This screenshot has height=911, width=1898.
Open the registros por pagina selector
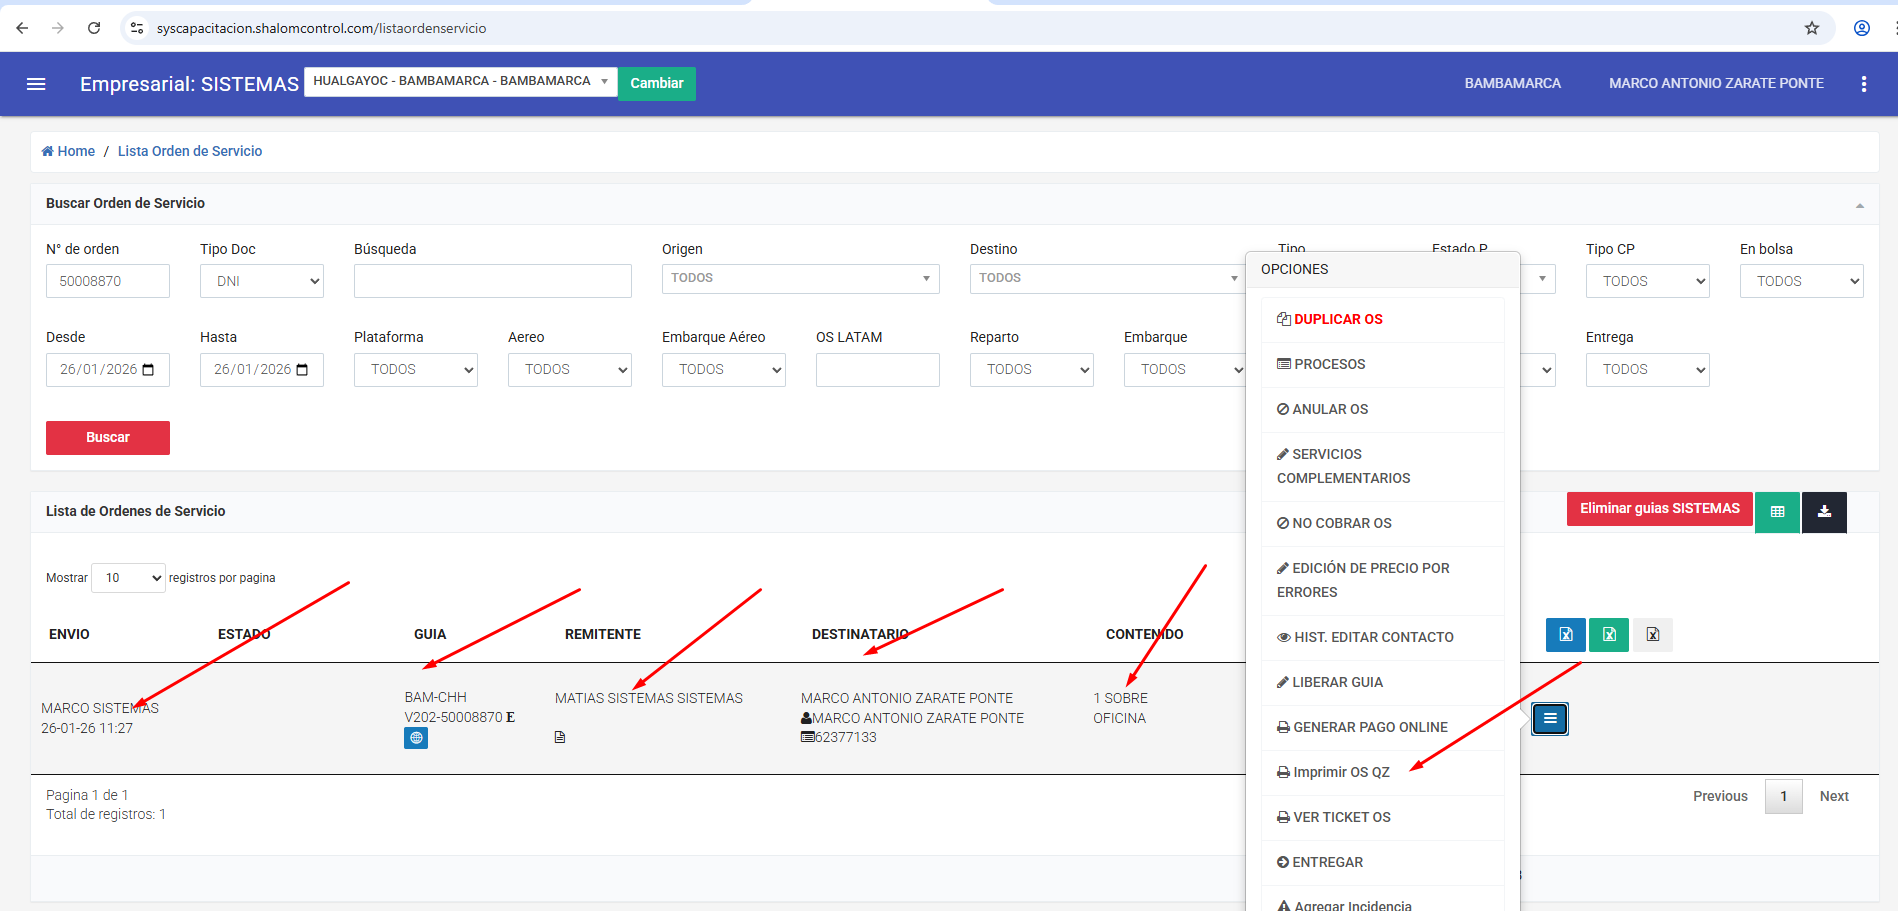pos(128,578)
